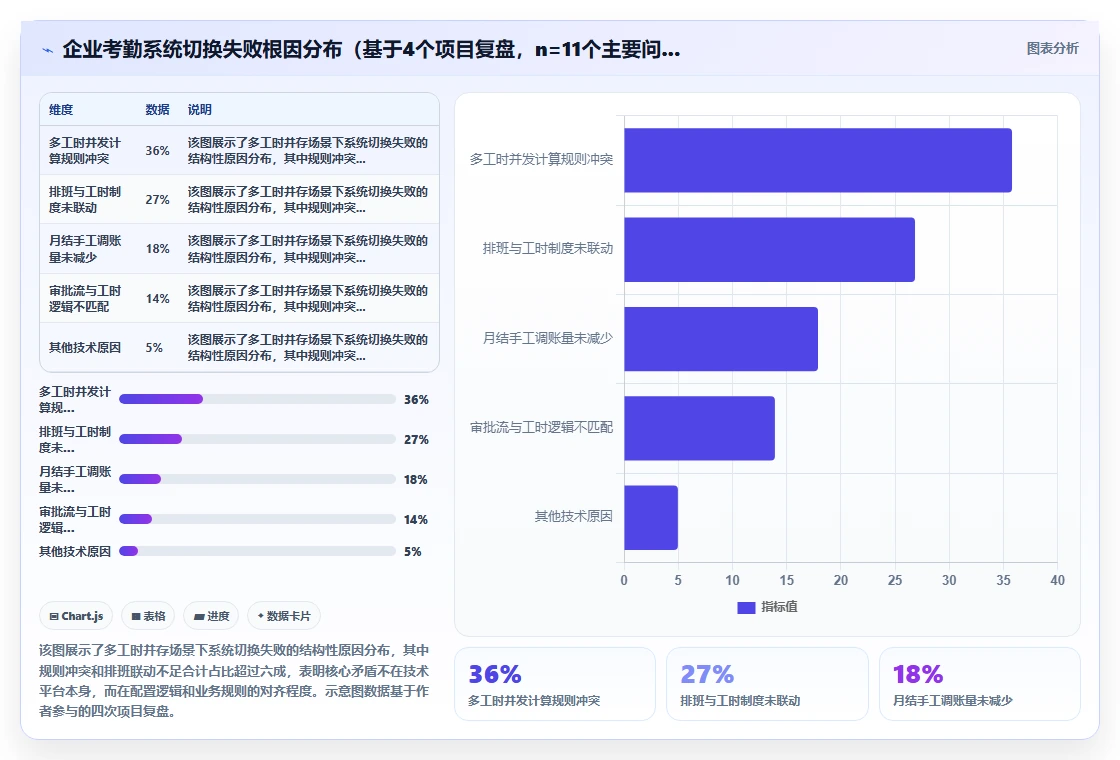Toggle the 指标值 legend color swatch

tap(746, 607)
